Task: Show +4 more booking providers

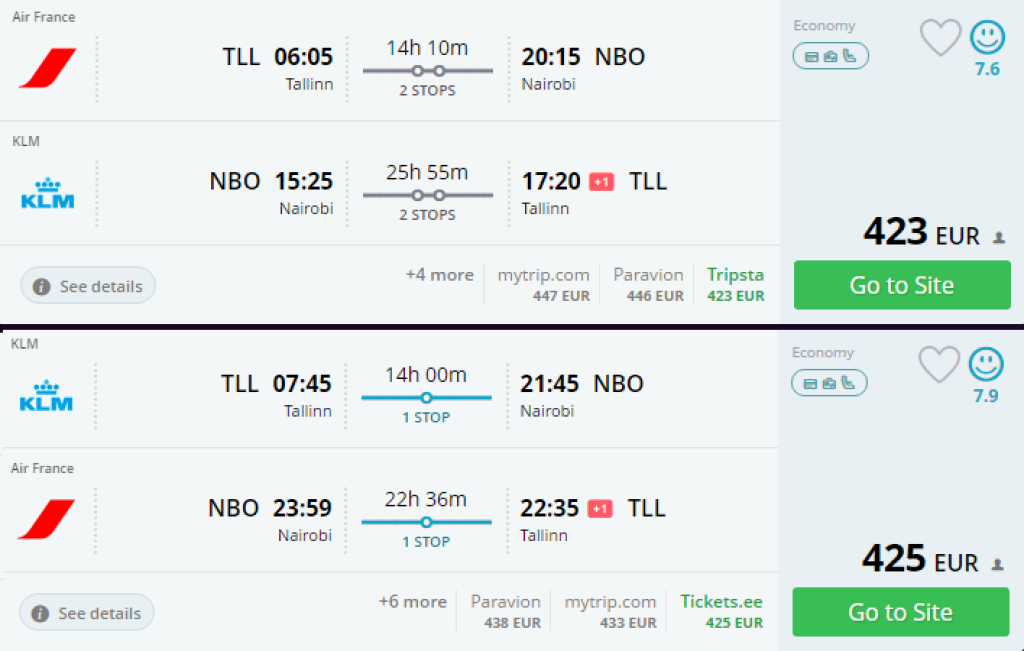Action: (439, 275)
